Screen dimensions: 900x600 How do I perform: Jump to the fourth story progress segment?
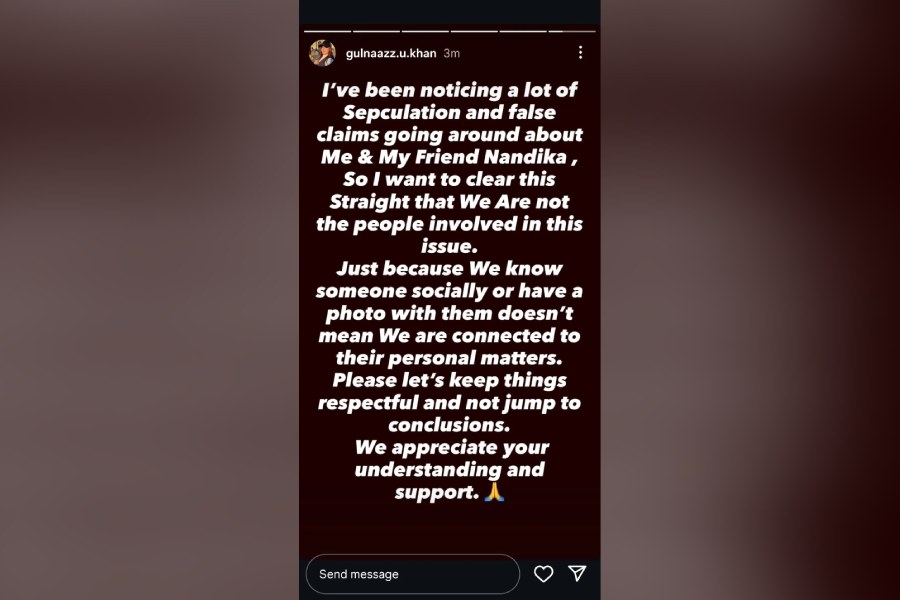coord(475,31)
